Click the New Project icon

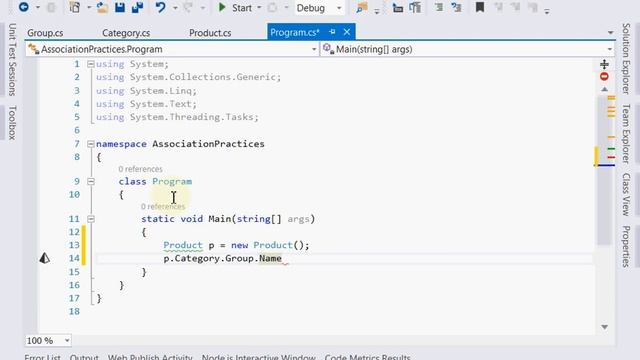tap(75, 7)
